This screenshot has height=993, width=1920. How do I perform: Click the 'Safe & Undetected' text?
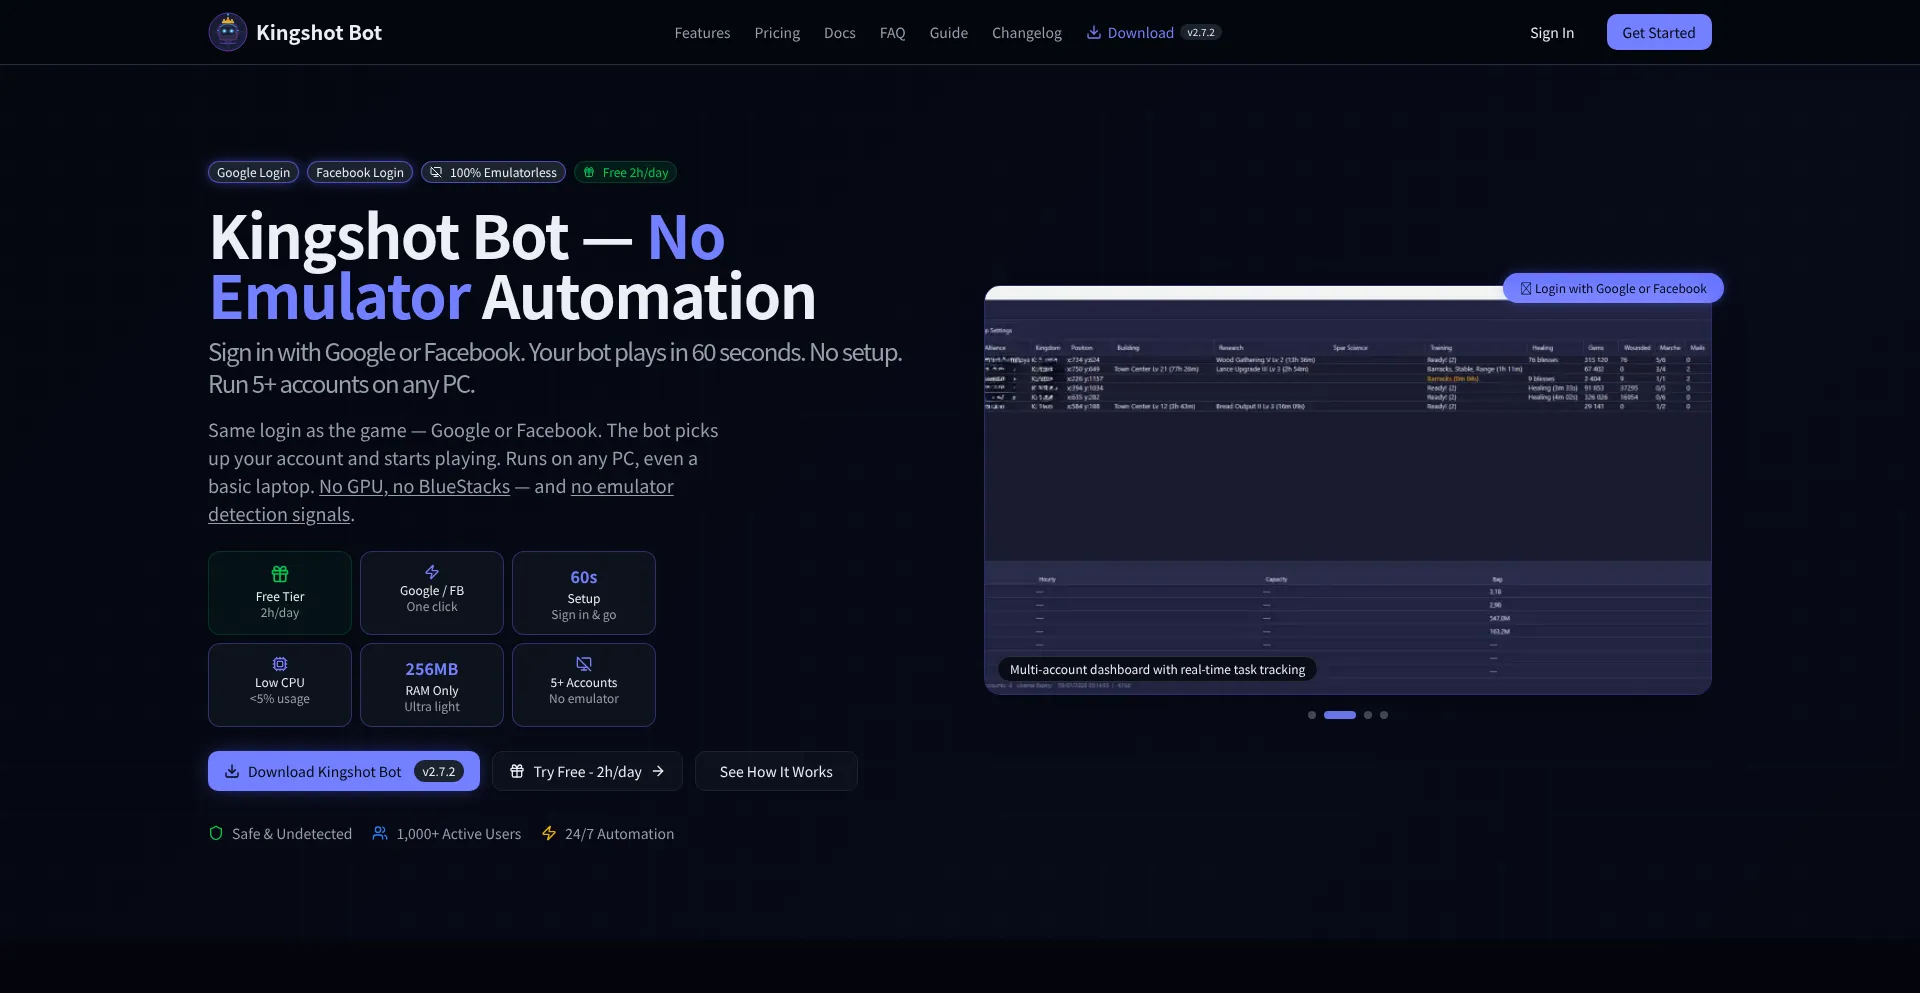[x=292, y=833]
